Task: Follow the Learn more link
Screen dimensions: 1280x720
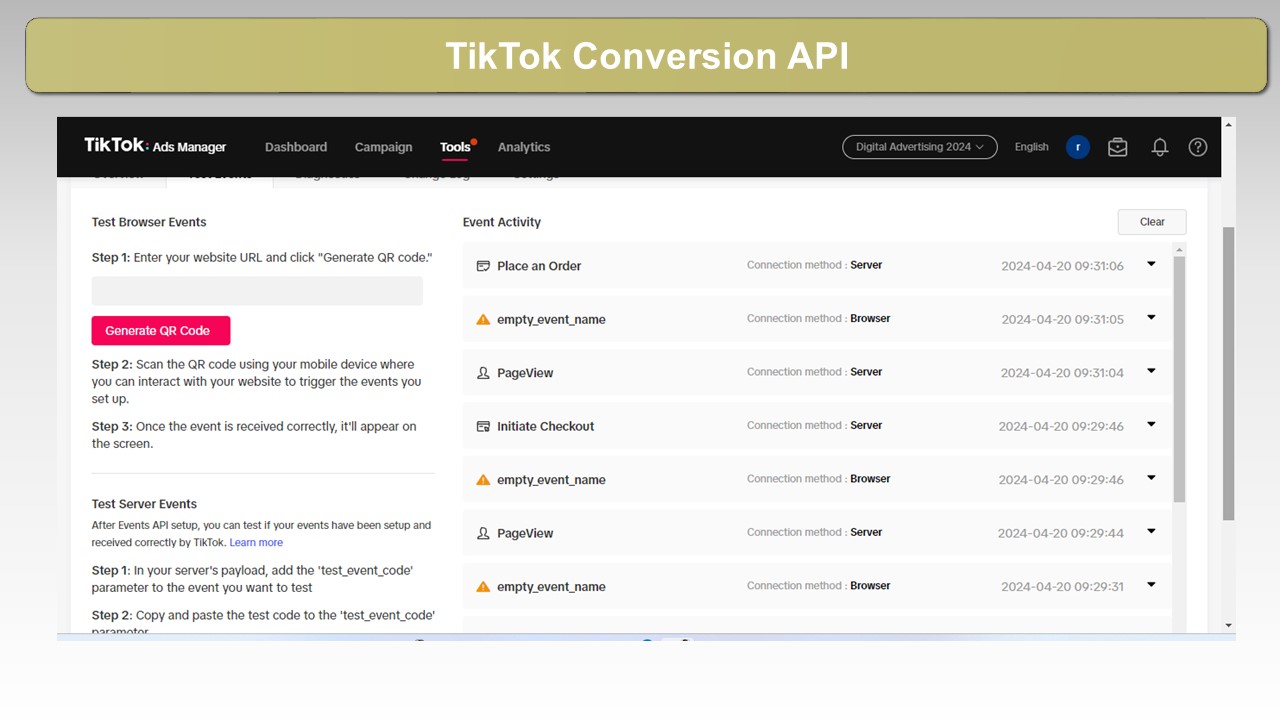Action: (256, 543)
